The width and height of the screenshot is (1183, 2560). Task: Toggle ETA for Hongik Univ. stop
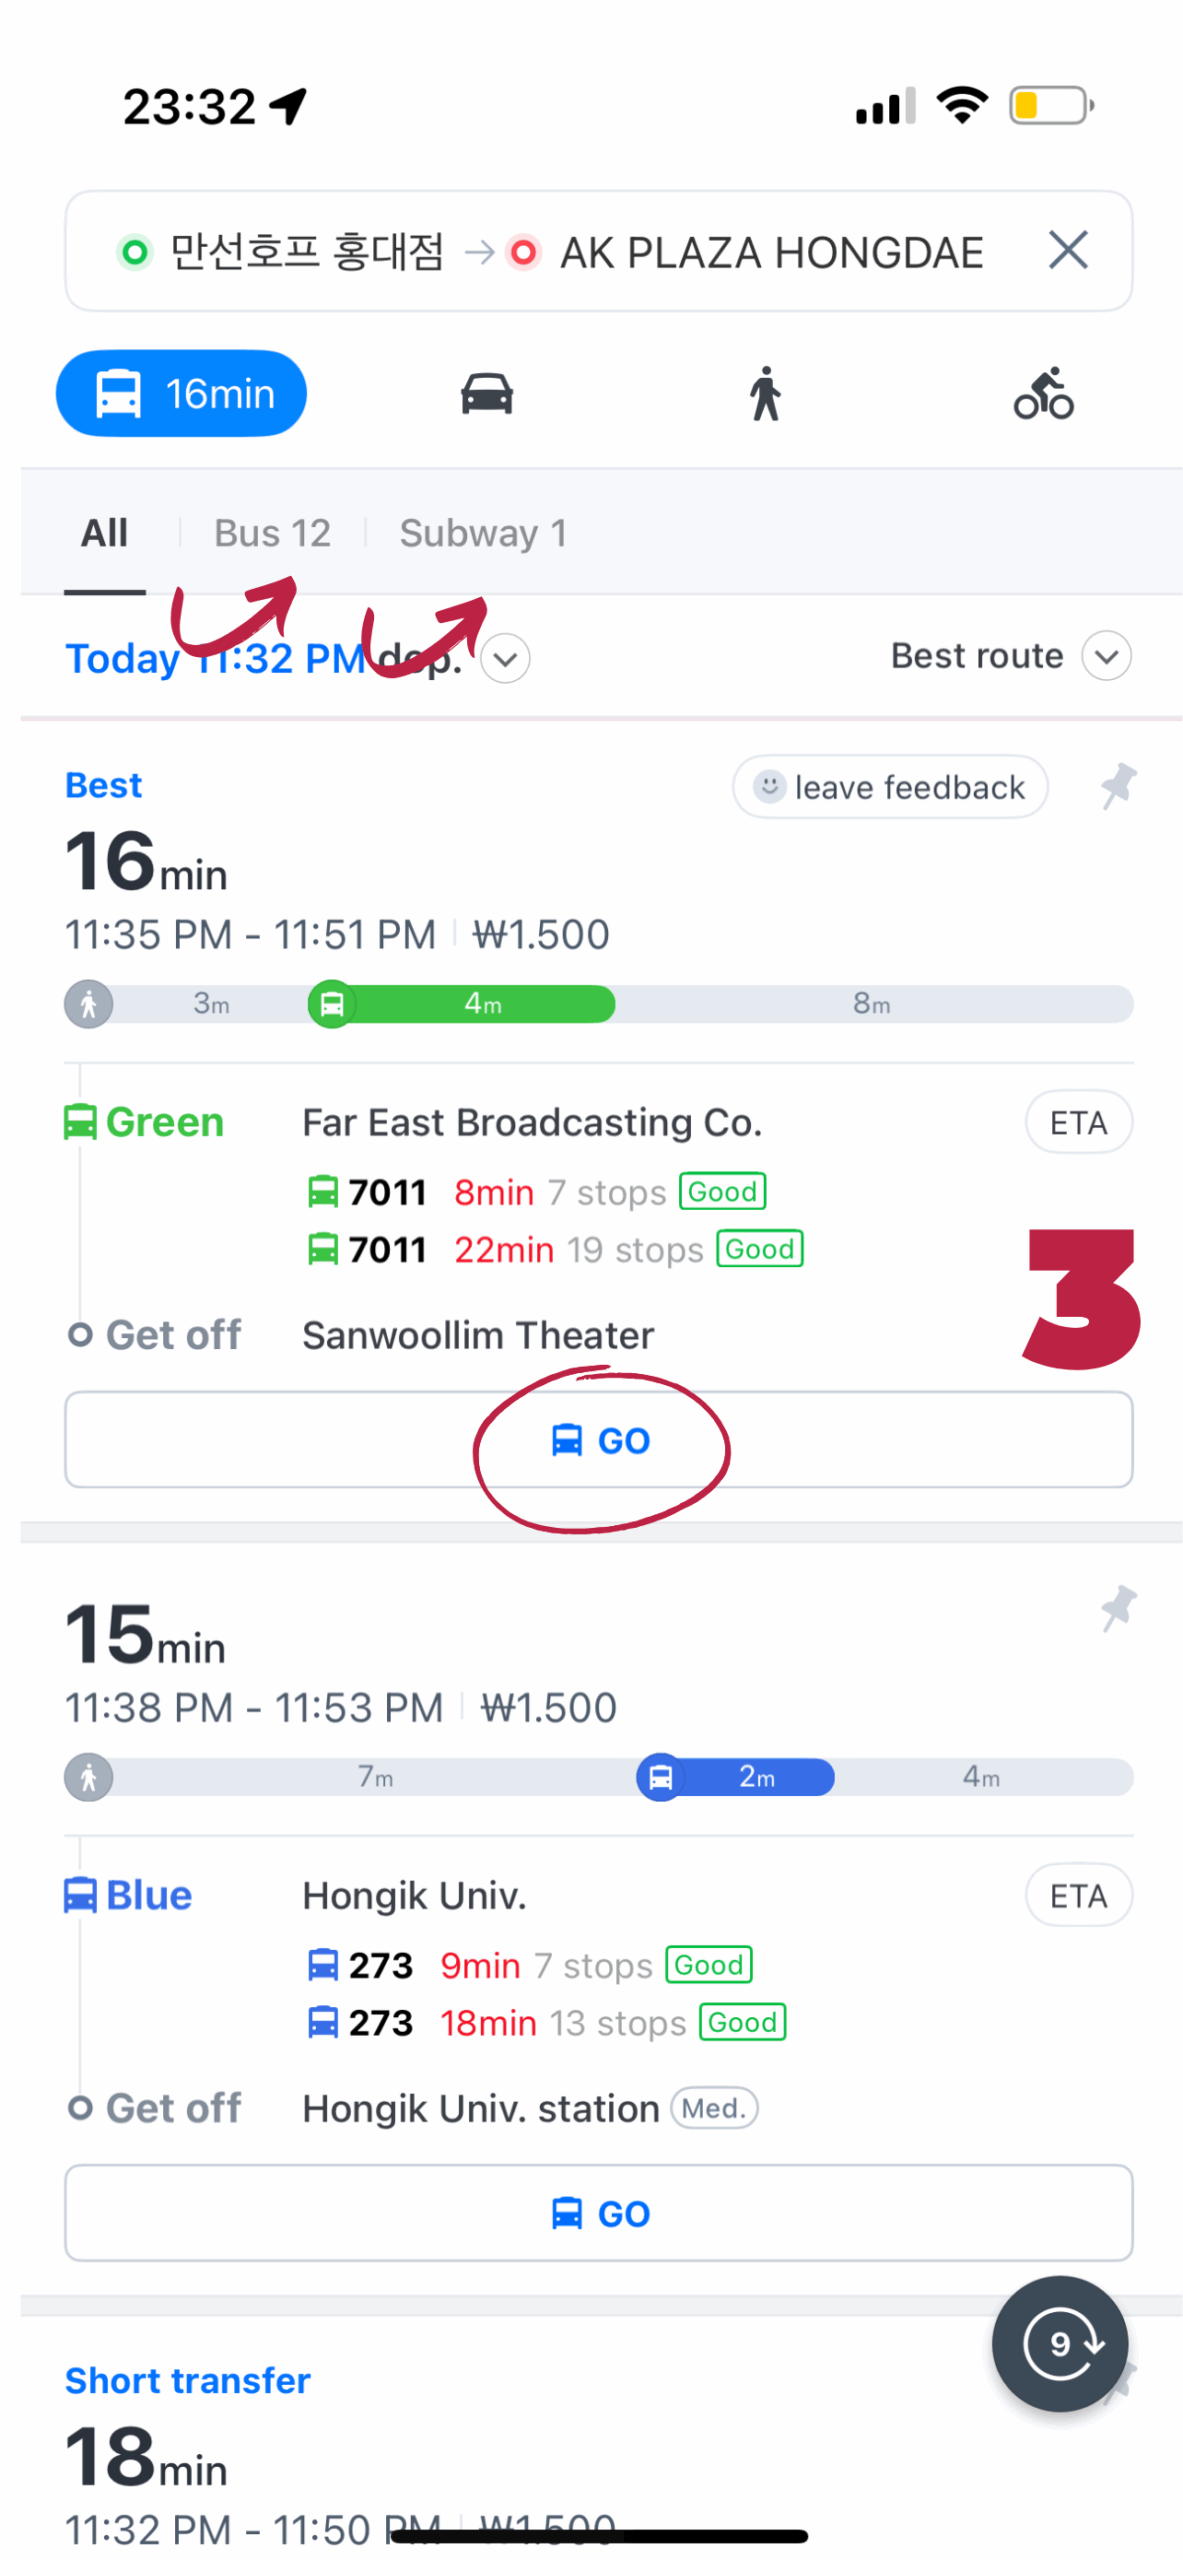[x=1078, y=1894]
